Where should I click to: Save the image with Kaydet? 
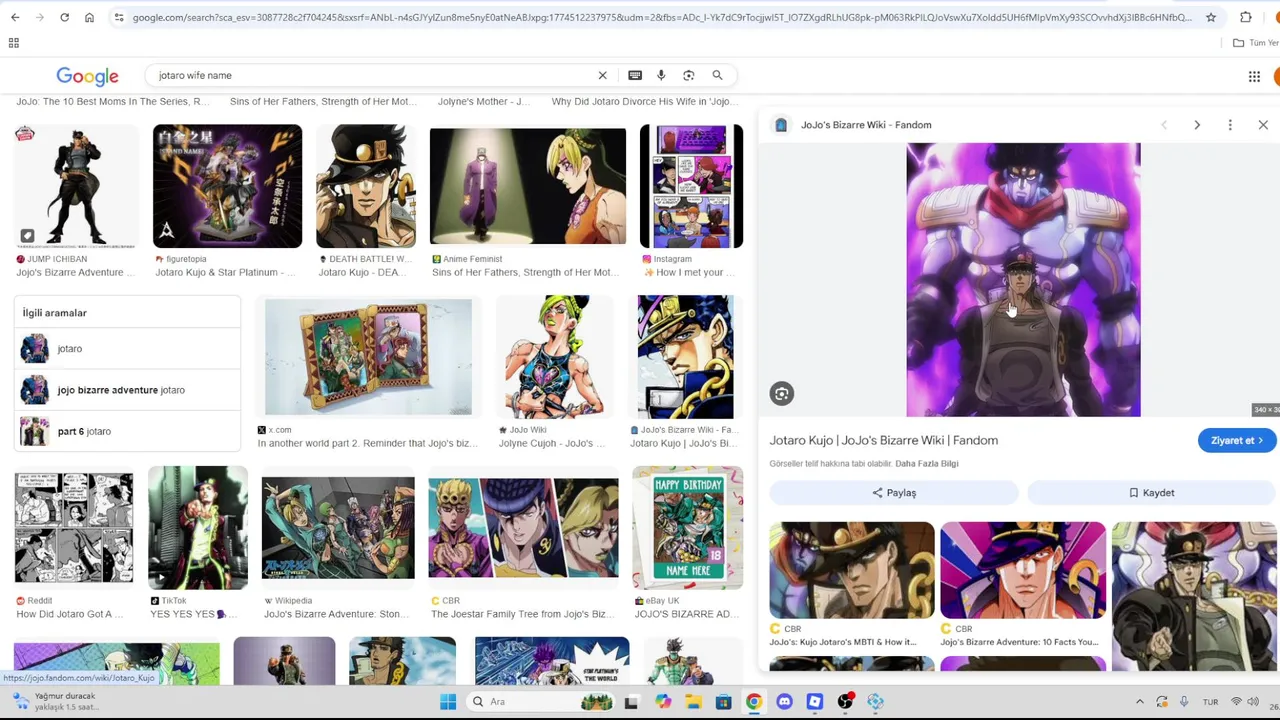coord(1152,493)
